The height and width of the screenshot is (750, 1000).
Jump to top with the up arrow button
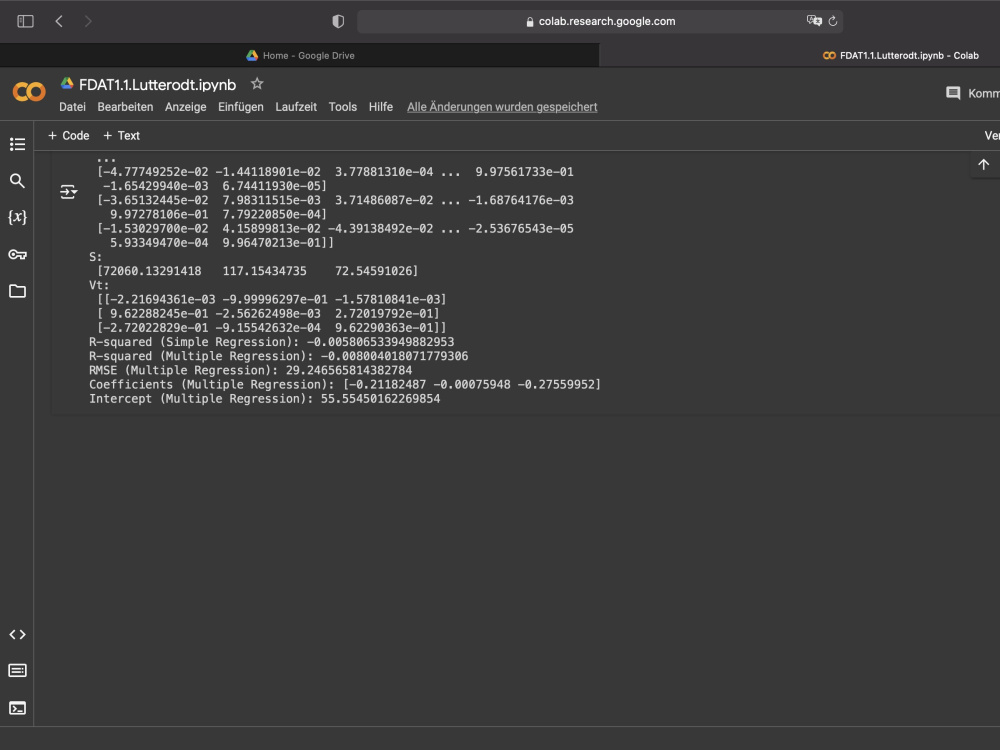click(x=983, y=165)
